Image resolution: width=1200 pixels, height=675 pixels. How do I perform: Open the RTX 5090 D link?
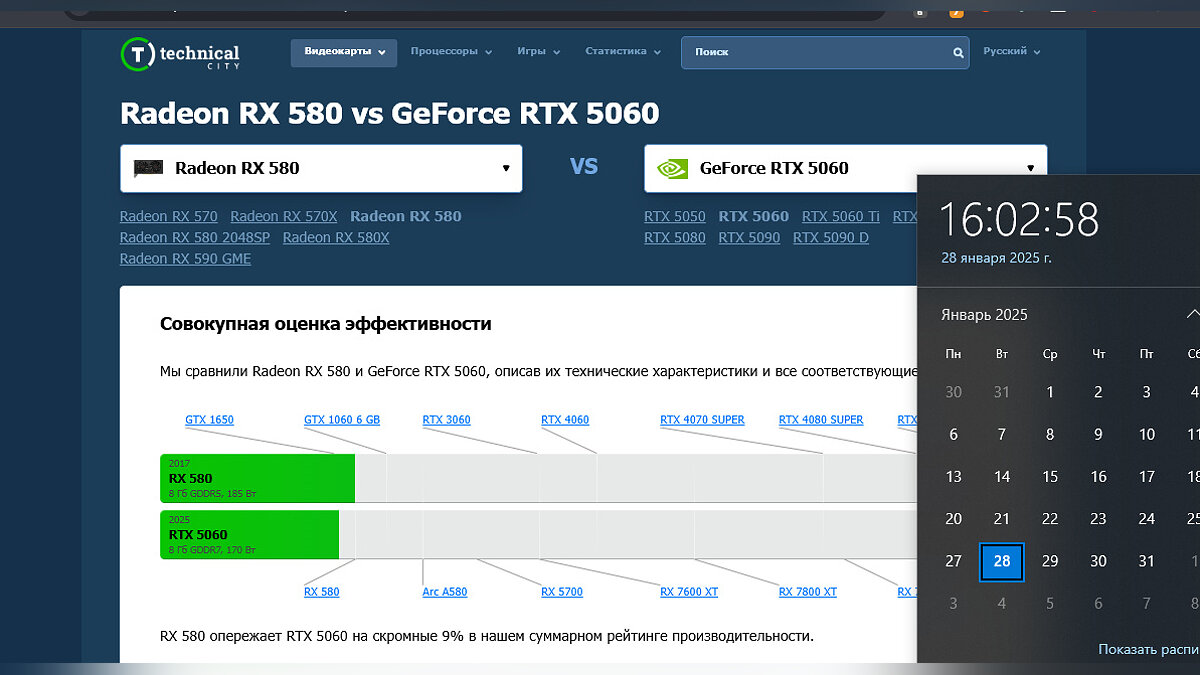(x=830, y=238)
